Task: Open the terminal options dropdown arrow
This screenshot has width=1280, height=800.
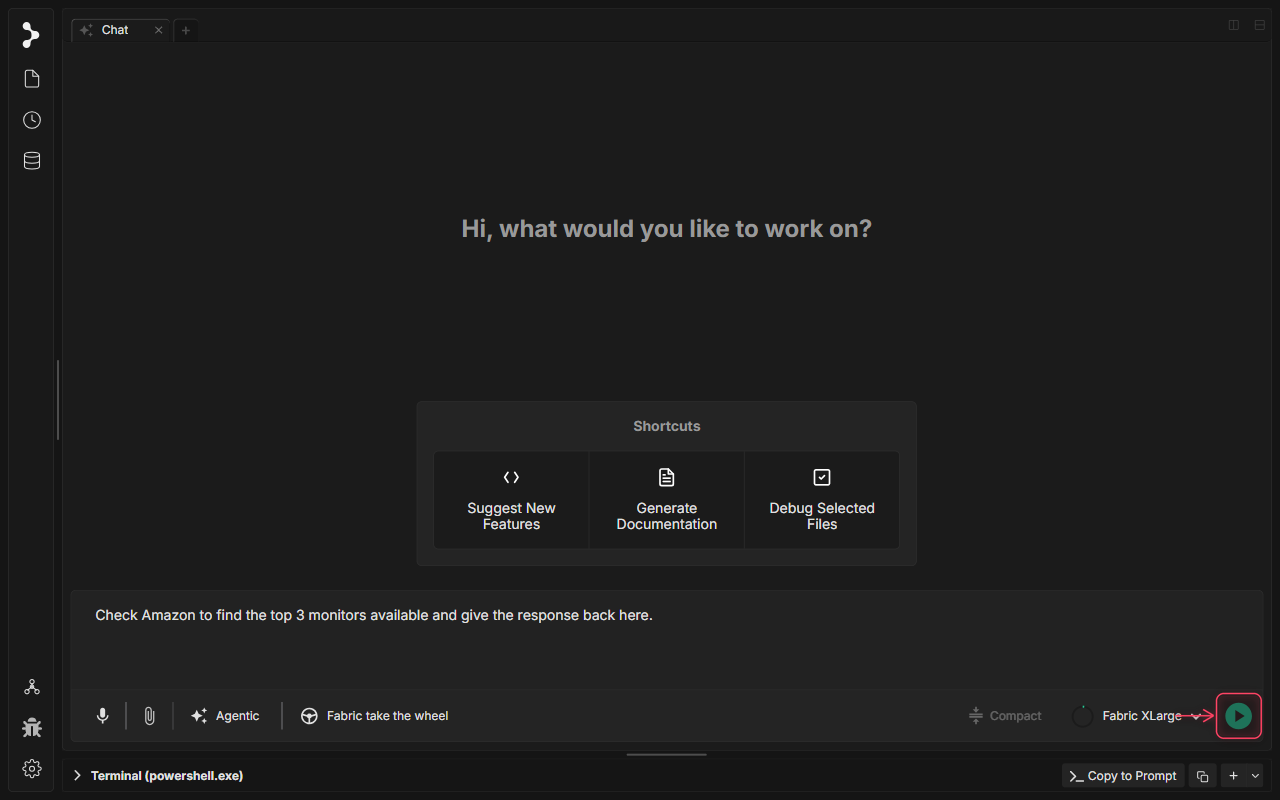Action: [1256, 776]
